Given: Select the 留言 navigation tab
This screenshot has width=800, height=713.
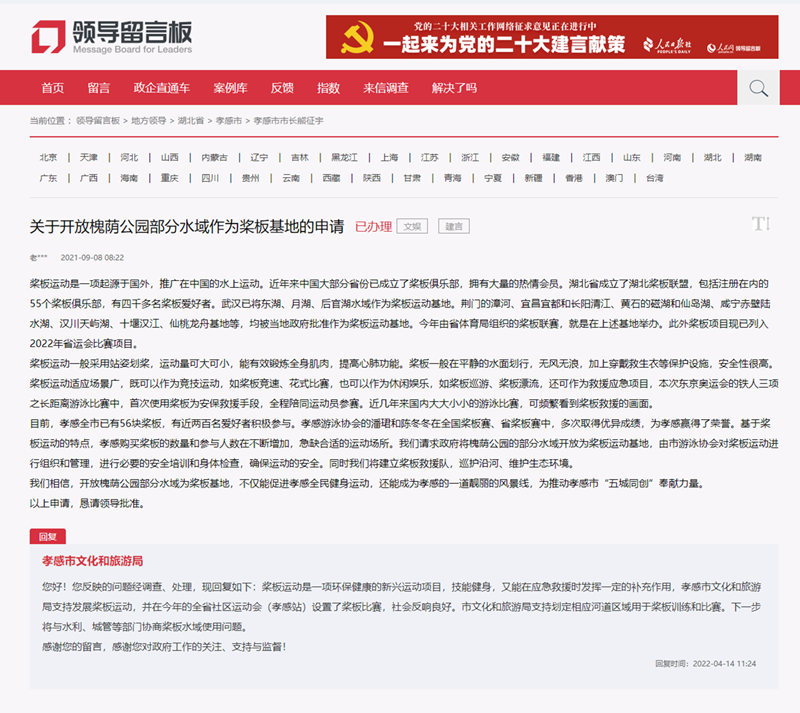Looking at the screenshot, I should (98, 88).
